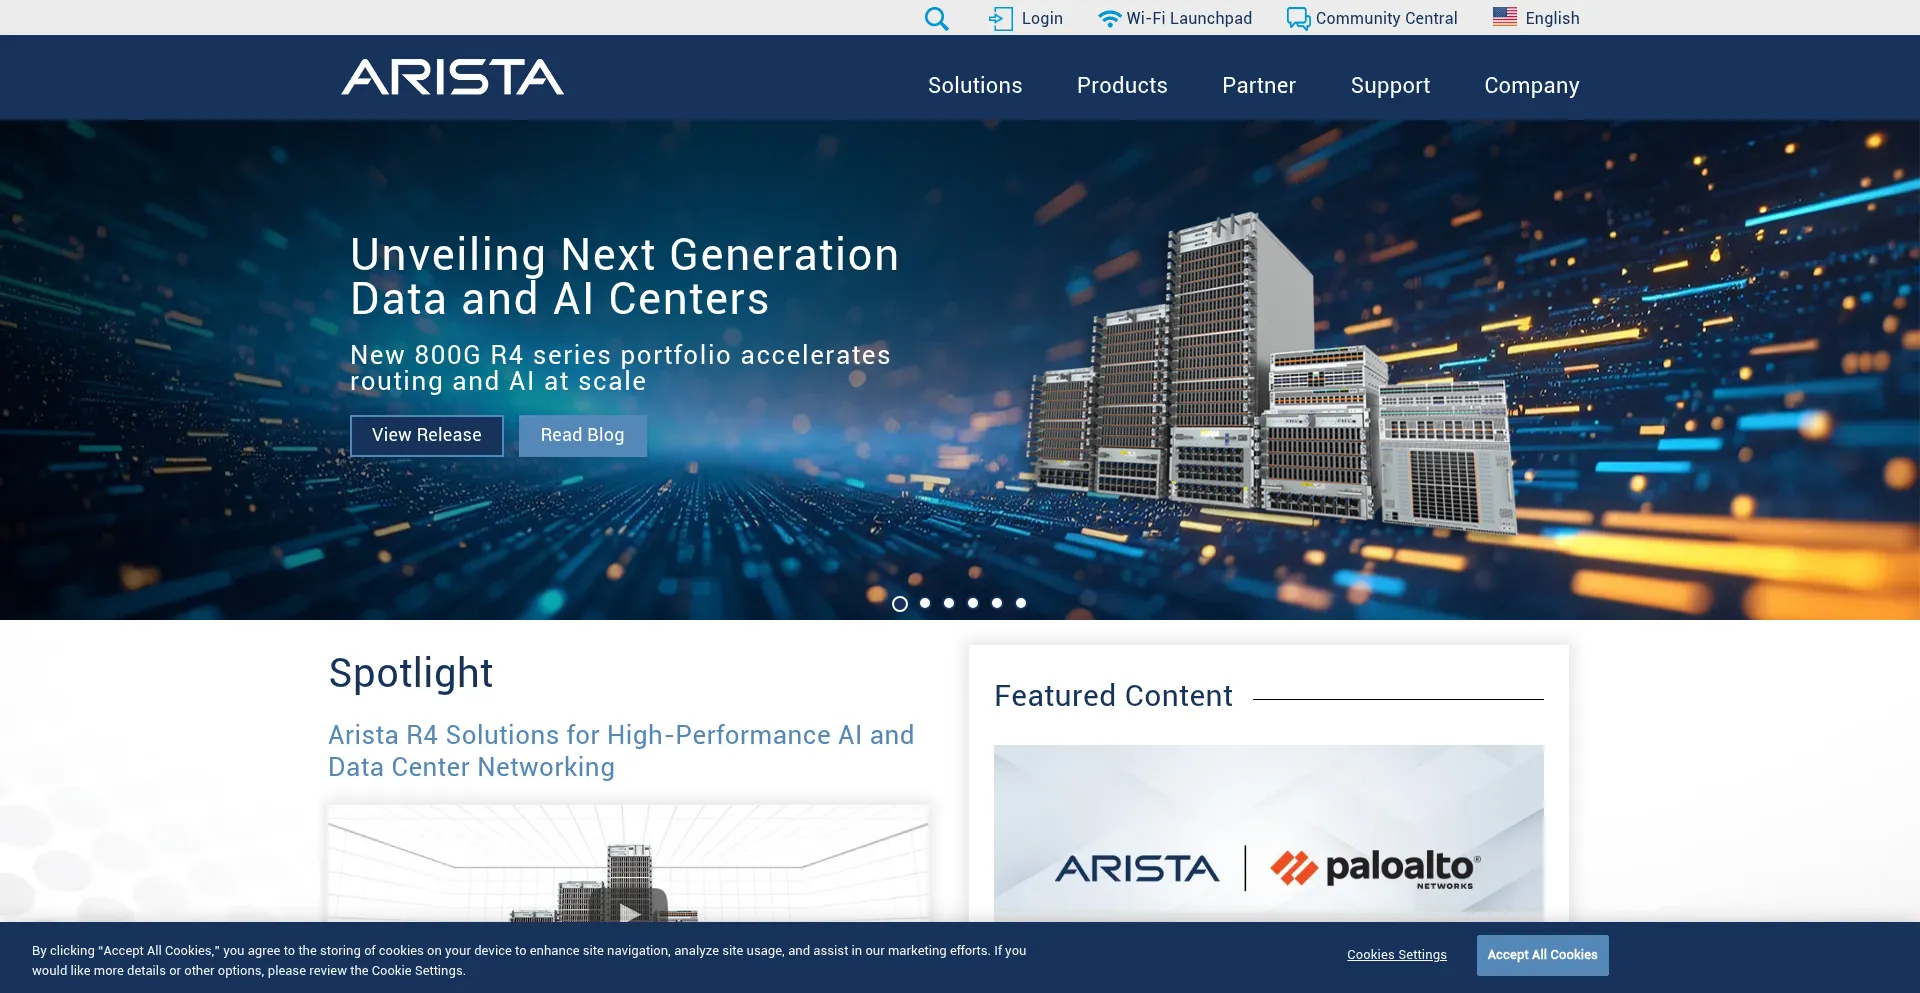Click the US flag language icon

coord(1504,17)
